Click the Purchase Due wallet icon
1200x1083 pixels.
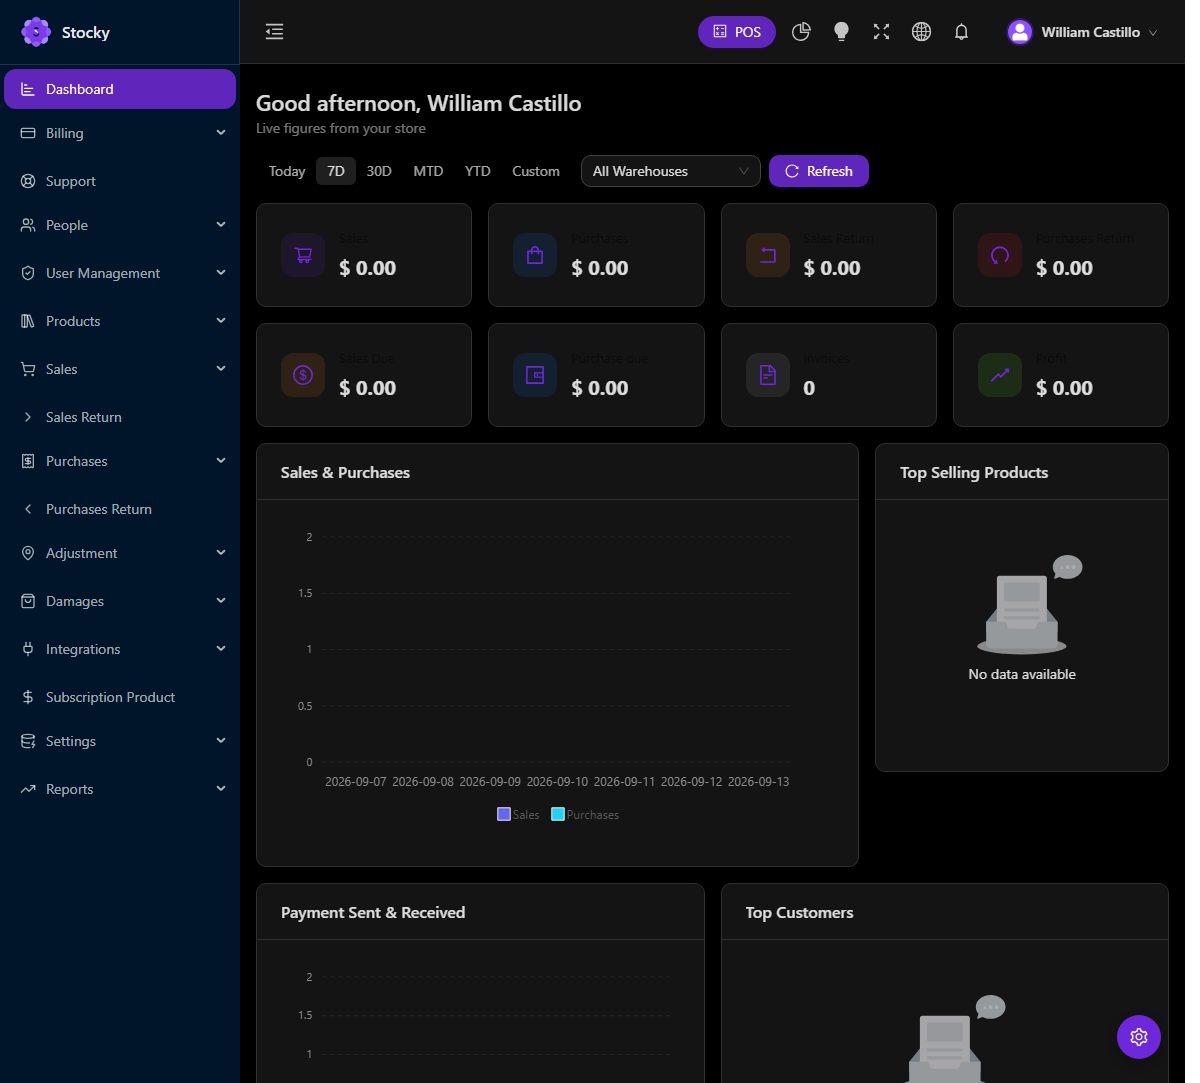point(535,375)
